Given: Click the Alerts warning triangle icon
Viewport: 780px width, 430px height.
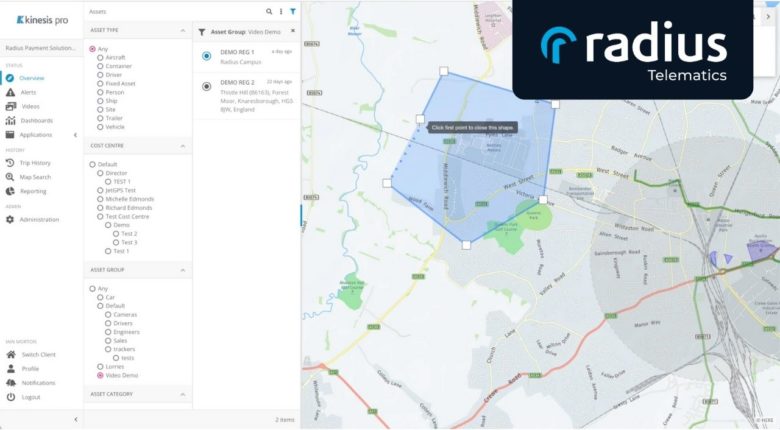Looking at the screenshot, I should (10, 93).
